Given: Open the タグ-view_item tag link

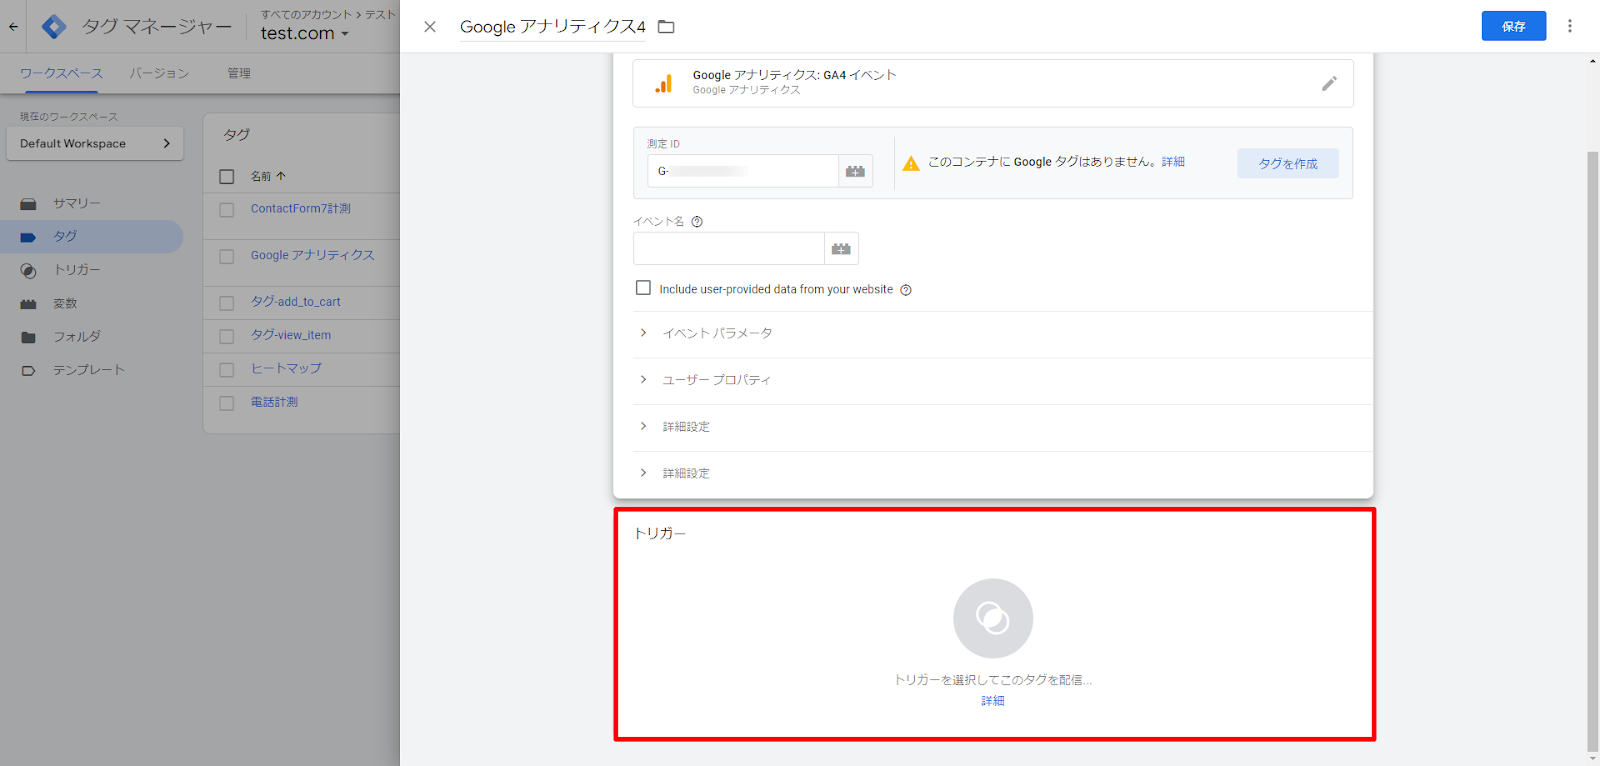Looking at the screenshot, I should point(291,336).
